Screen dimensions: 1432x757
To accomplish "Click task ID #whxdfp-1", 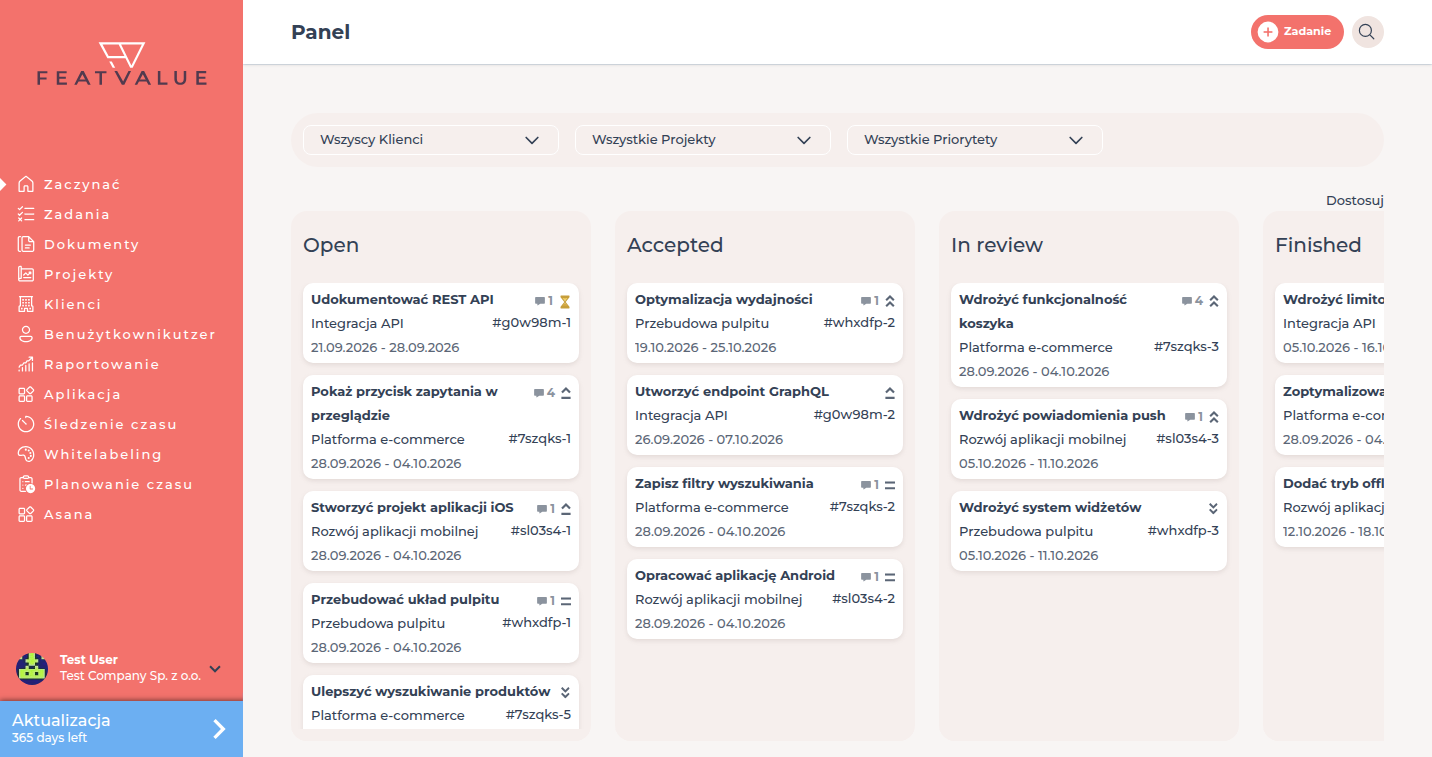I will (x=537, y=623).
